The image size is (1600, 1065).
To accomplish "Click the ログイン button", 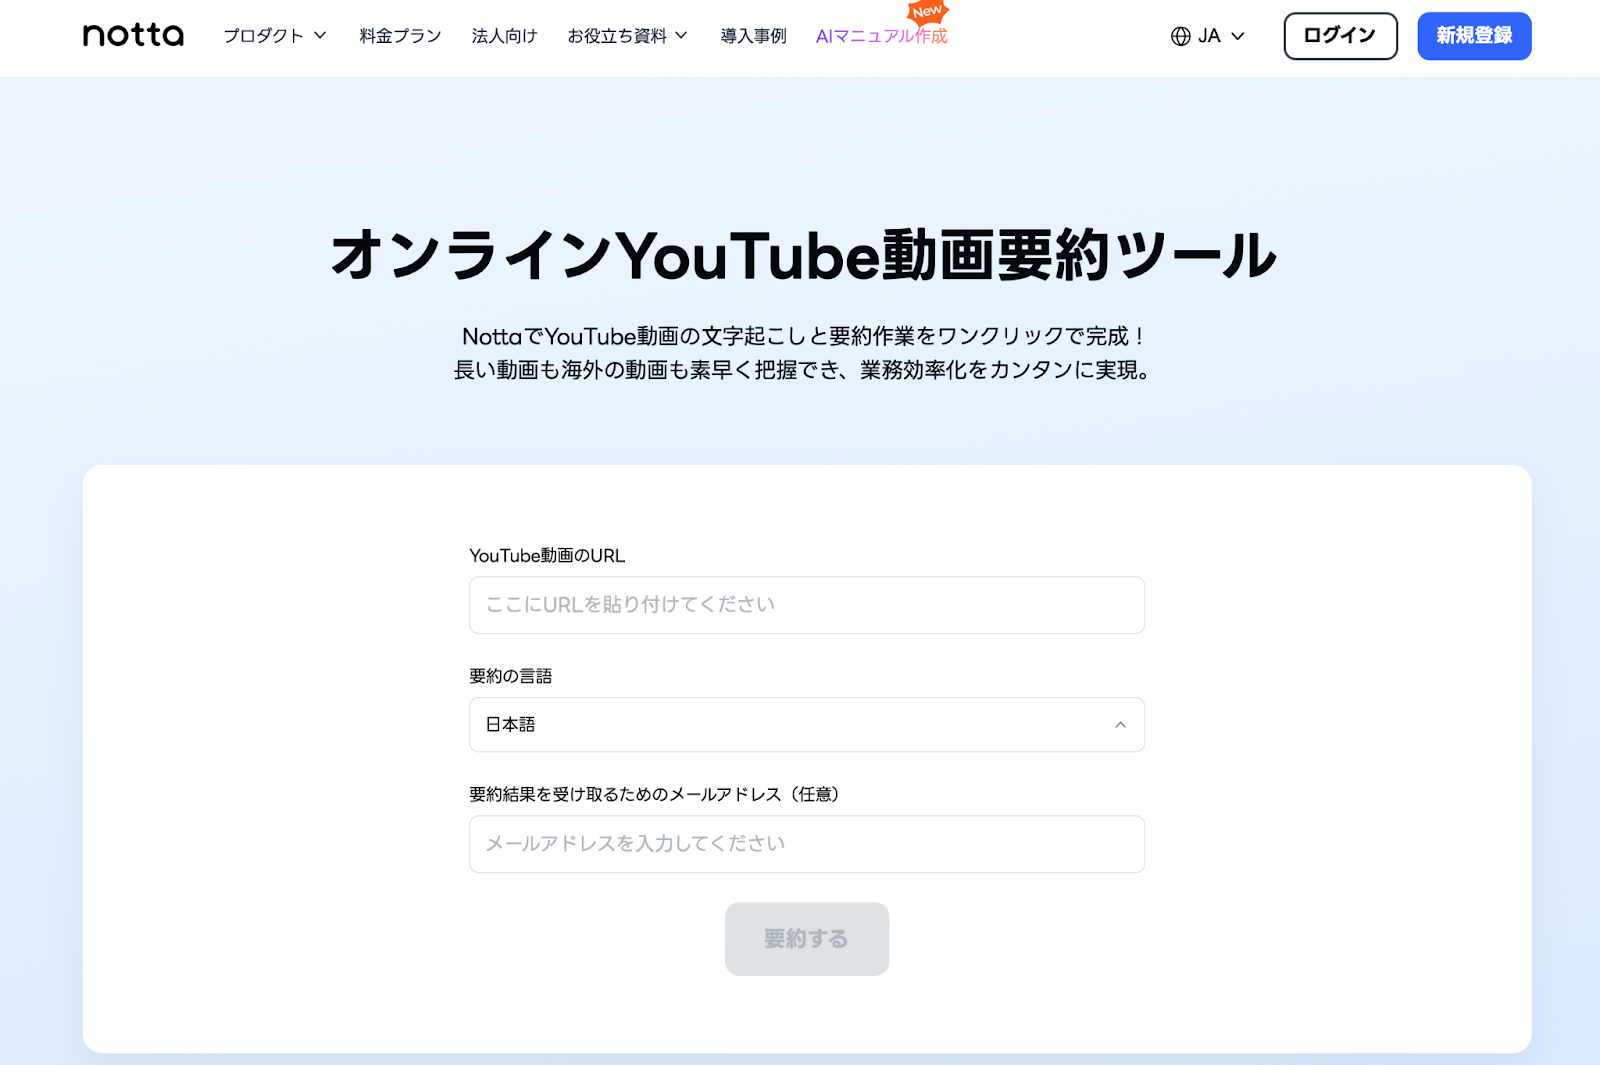I will pos(1340,36).
